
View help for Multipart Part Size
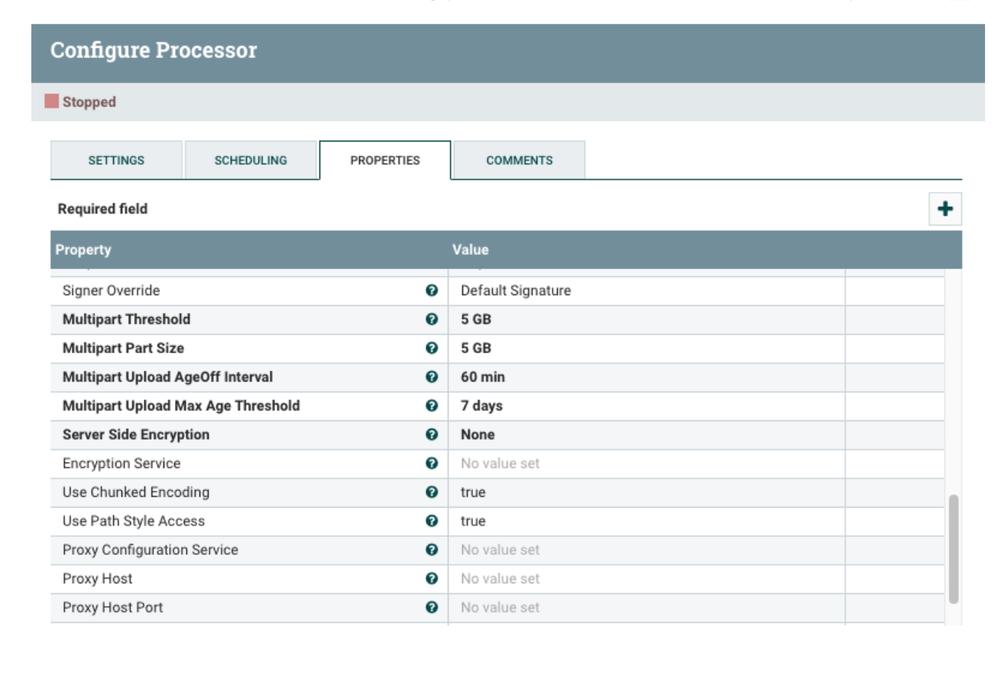click(x=431, y=348)
